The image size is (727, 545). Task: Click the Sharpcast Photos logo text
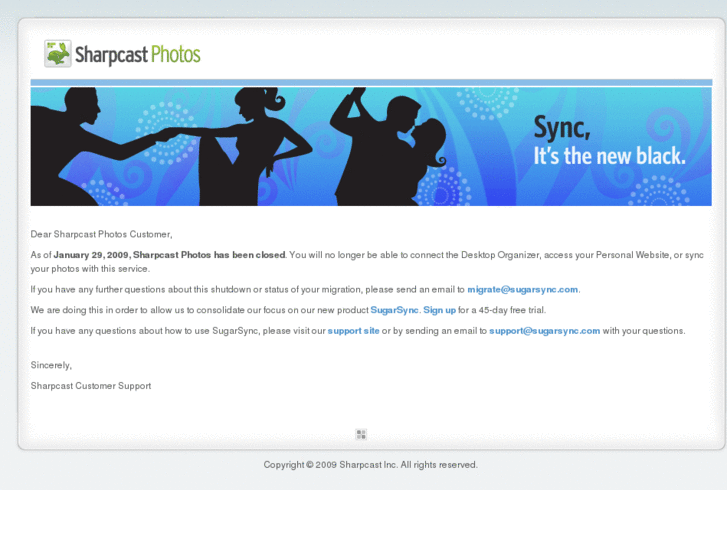pyautogui.click(x=138, y=55)
